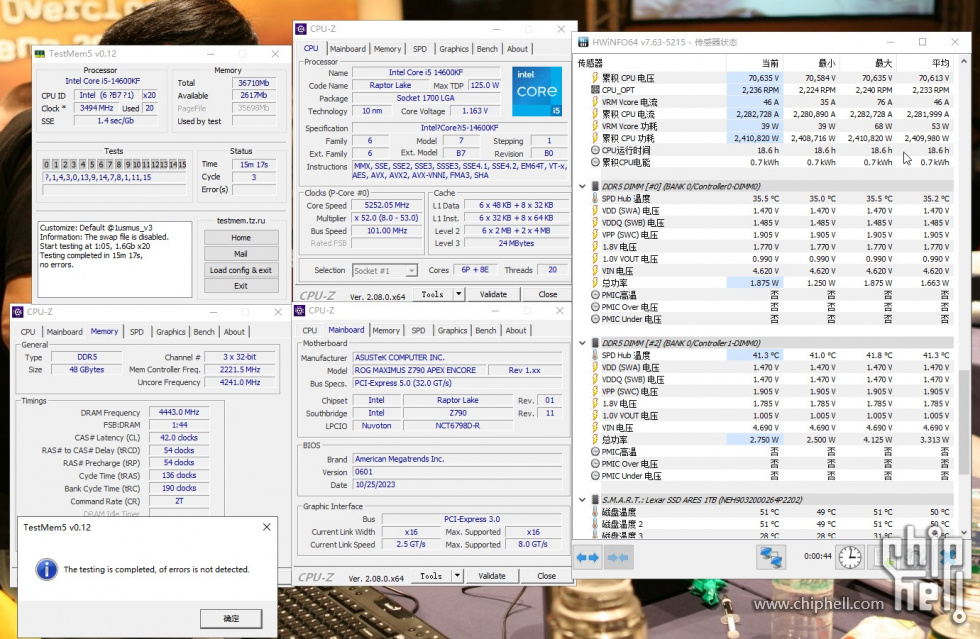Click the collapse-columns arrows icon in HWiNFO toolbar
Image resolution: width=980 pixels, height=639 pixels.
(x=618, y=557)
